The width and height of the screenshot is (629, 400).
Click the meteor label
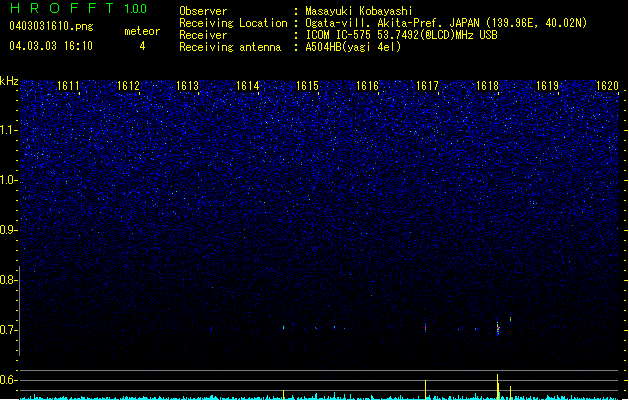point(142,31)
